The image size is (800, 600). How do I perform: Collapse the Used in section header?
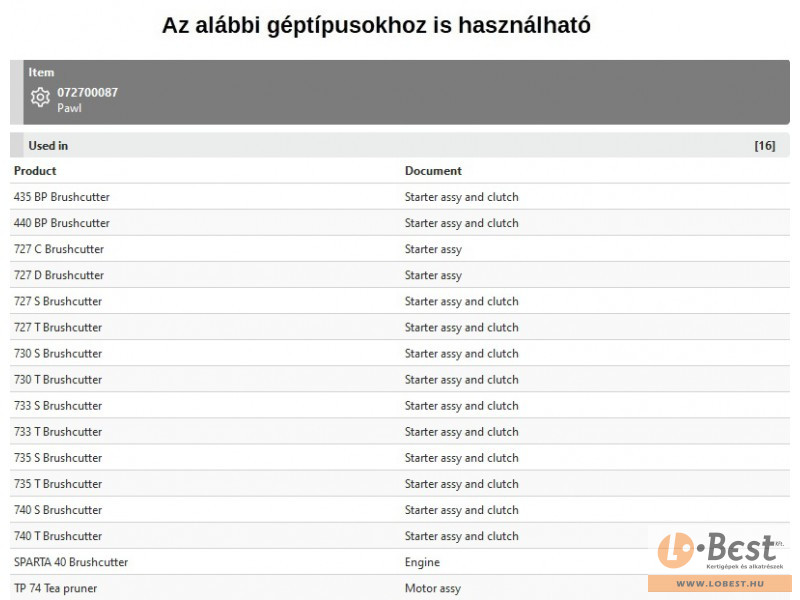coord(48,146)
